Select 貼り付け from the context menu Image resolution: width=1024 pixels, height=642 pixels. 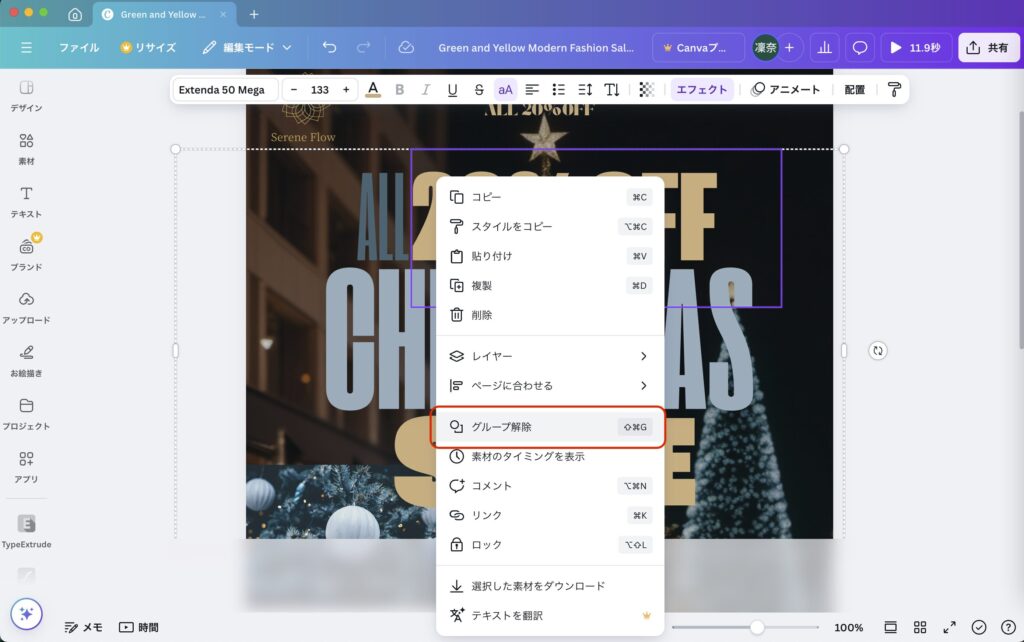coord(550,256)
